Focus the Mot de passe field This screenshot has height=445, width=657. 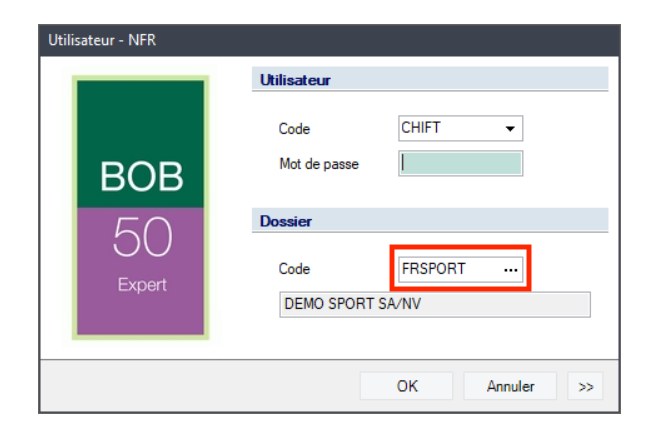click(460, 163)
